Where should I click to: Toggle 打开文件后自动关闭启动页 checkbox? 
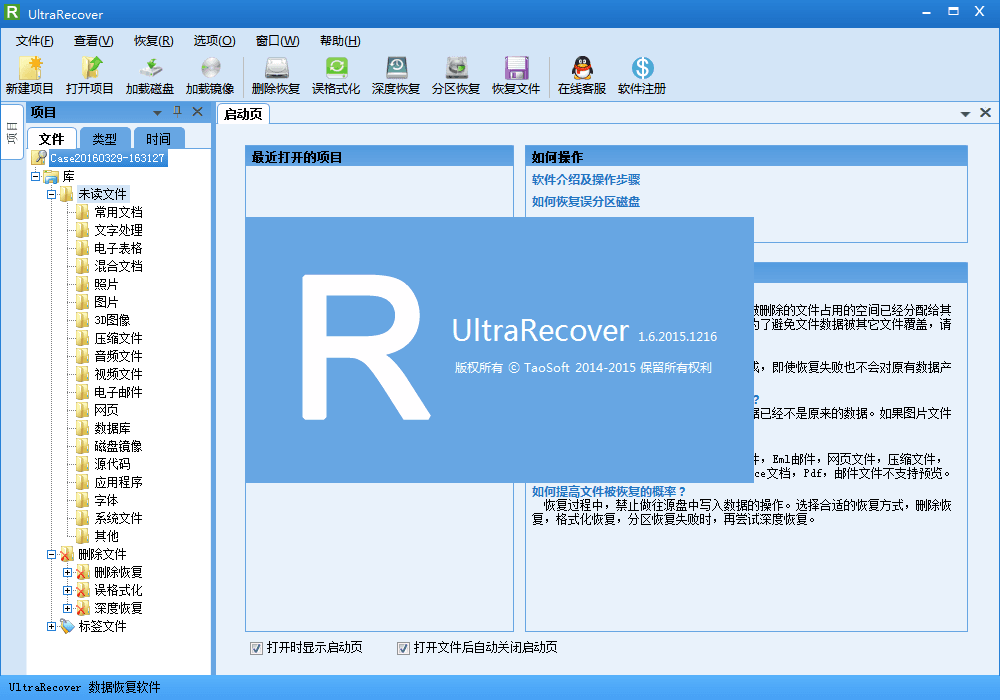click(x=403, y=648)
